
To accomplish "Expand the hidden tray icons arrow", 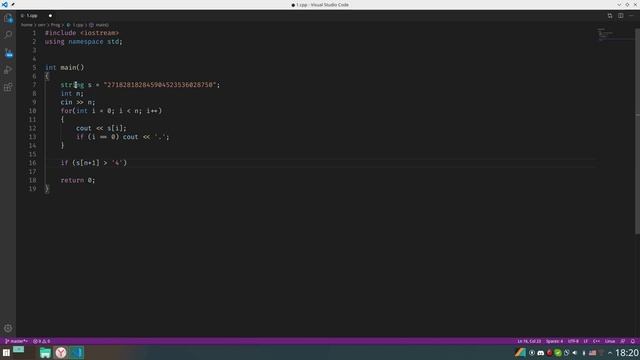I will click(x=610, y=353).
